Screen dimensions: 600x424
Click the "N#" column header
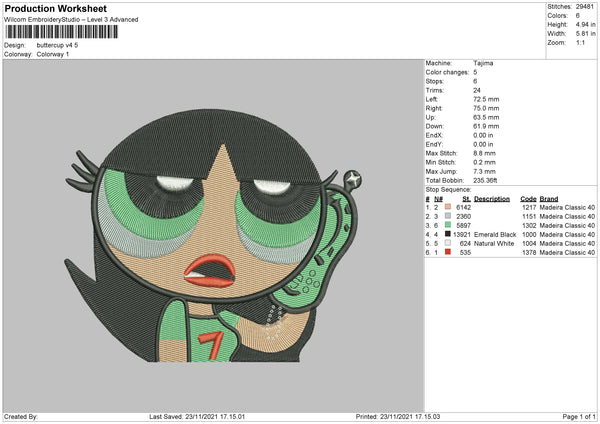(439, 199)
